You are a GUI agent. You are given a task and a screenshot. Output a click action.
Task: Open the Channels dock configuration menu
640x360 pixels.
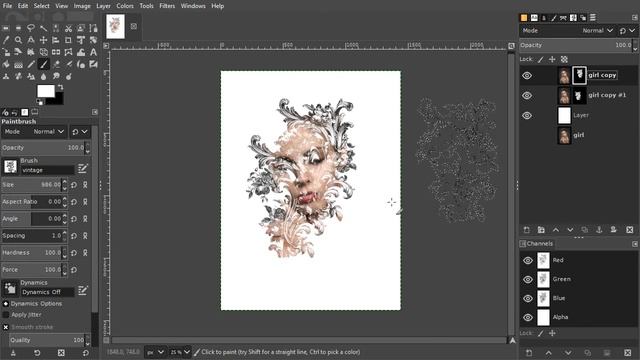635,244
